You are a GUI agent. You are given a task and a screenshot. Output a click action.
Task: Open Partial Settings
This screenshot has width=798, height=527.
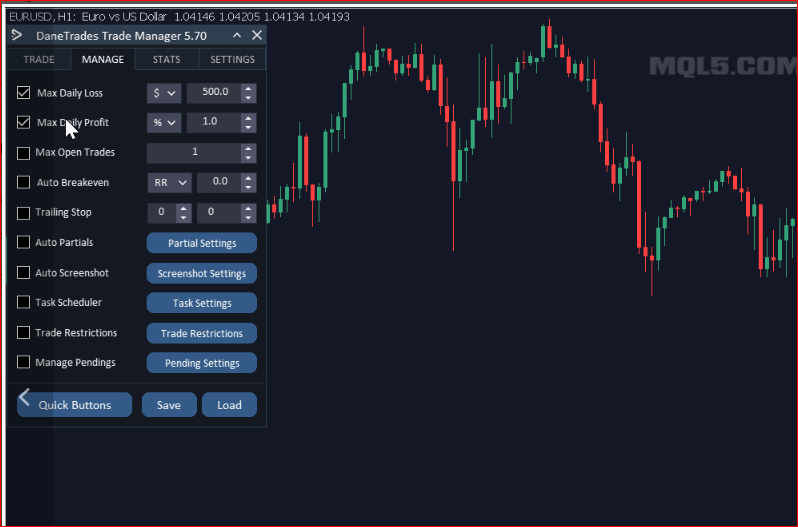click(202, 243)
